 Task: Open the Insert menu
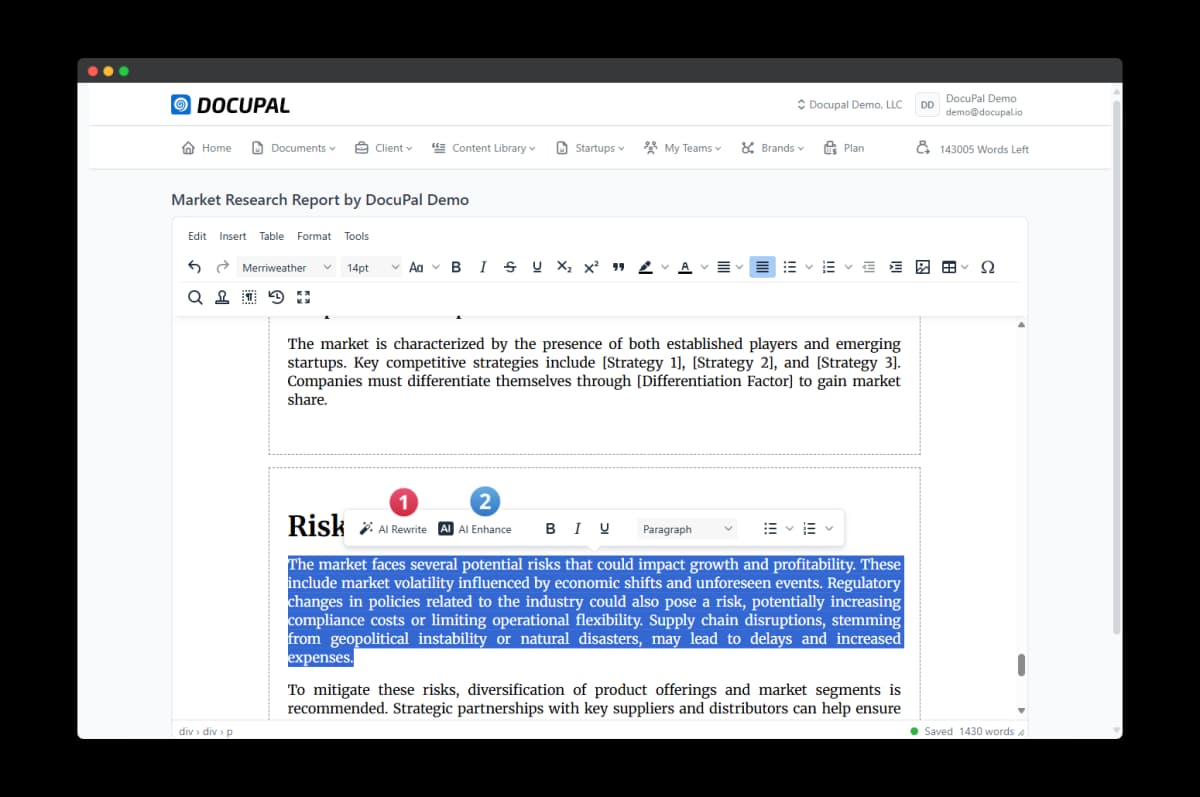point(233,236)
